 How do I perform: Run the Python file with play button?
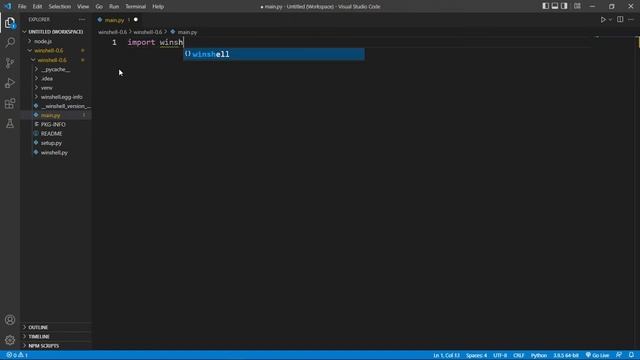coord(603,20)
